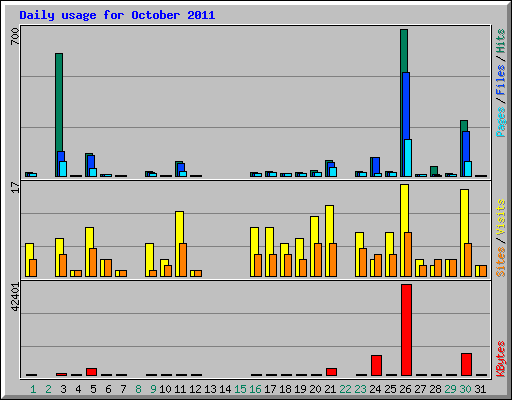Image resolution: width=512 pixels, height=400 pixels.
Task: Select day label "25" on the x-axis
Action: [390, 389]
